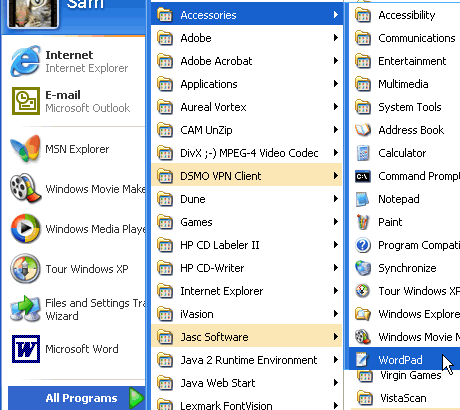Expand the Aureal Vortex submenu arrow
This screenshot has height=410, width=460.
click(x=336, y=107)
